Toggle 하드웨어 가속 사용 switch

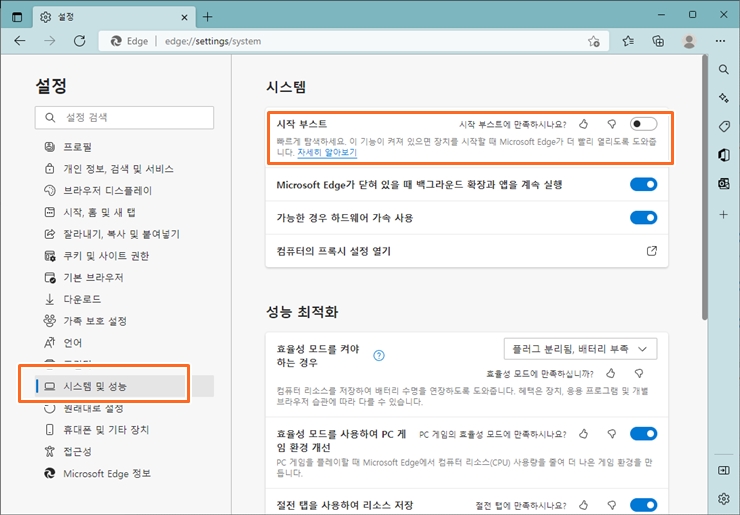pyautogui.click(x=643, y=218)
